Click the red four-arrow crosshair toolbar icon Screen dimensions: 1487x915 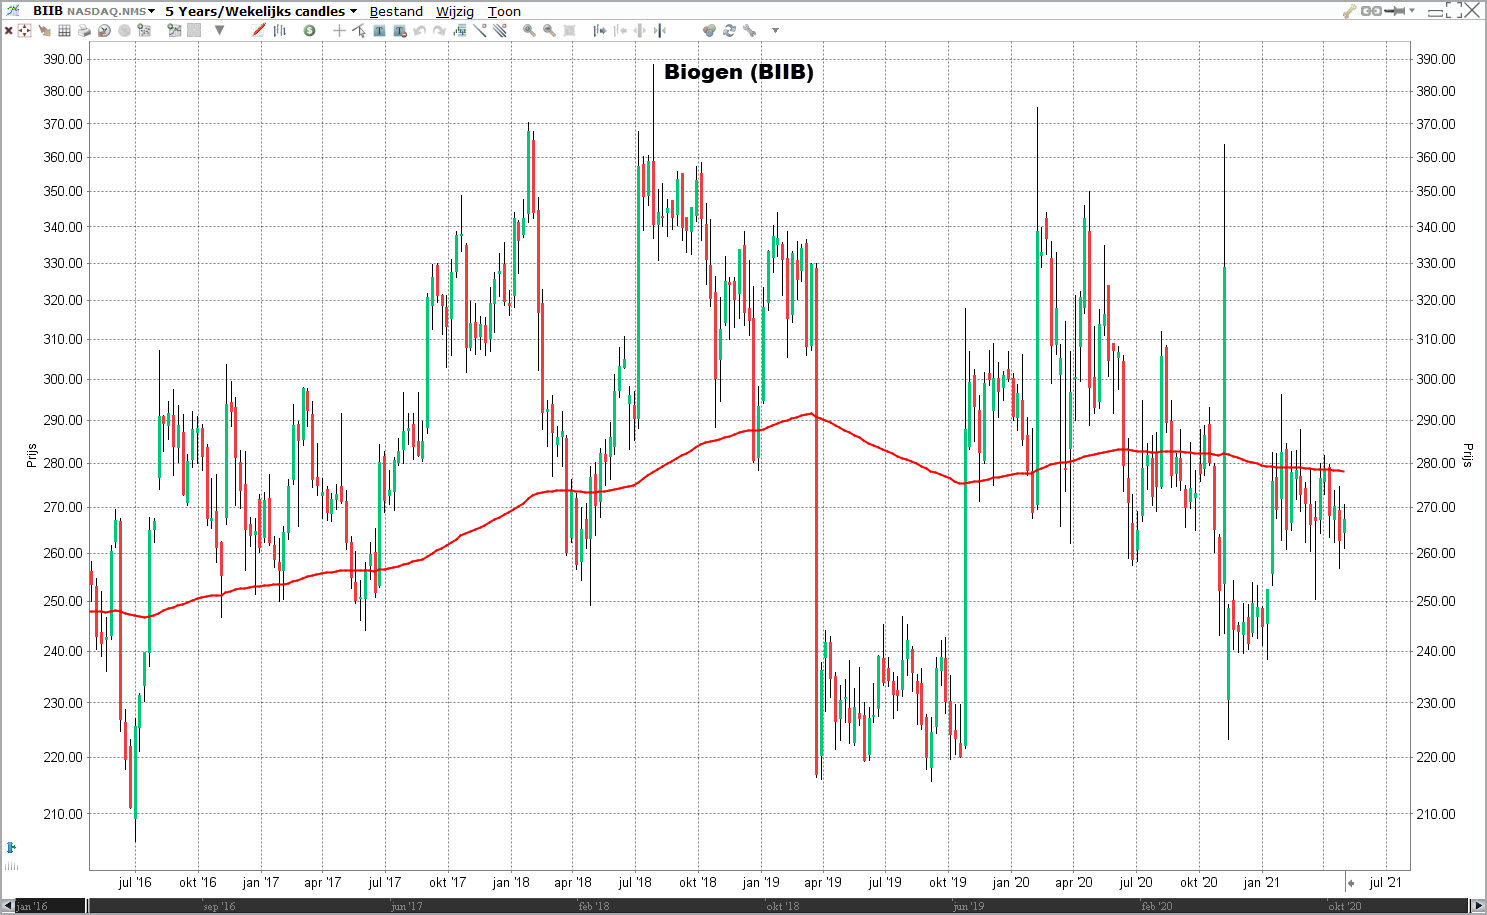24,31
